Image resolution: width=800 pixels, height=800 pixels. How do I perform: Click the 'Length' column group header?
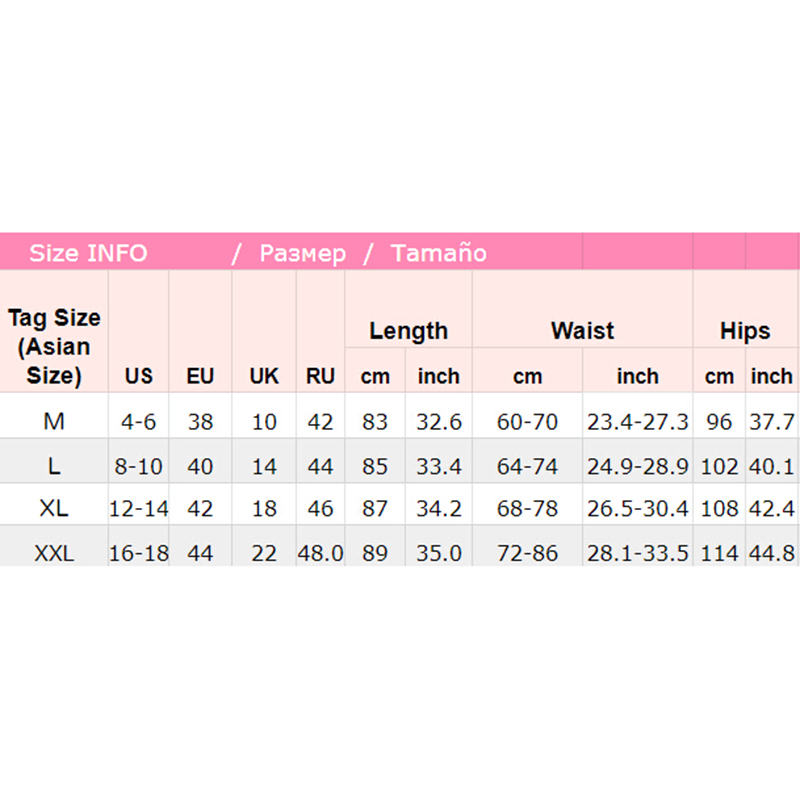click(x=408, y=331)
